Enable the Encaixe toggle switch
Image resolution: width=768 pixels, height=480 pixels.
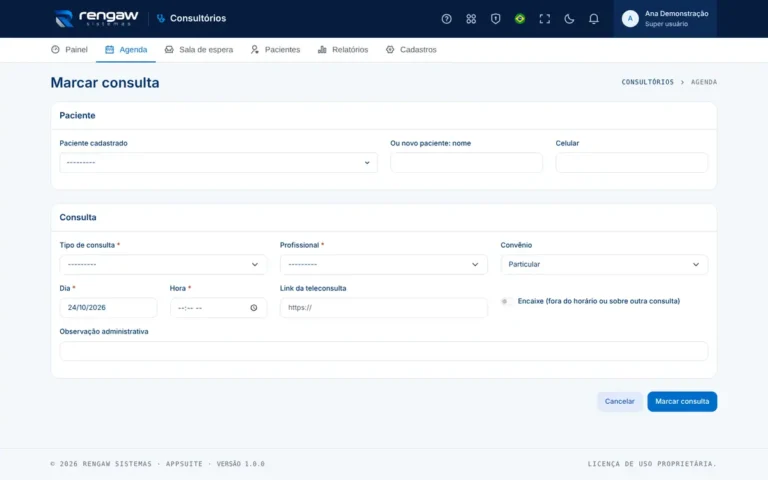coord(507,301)
